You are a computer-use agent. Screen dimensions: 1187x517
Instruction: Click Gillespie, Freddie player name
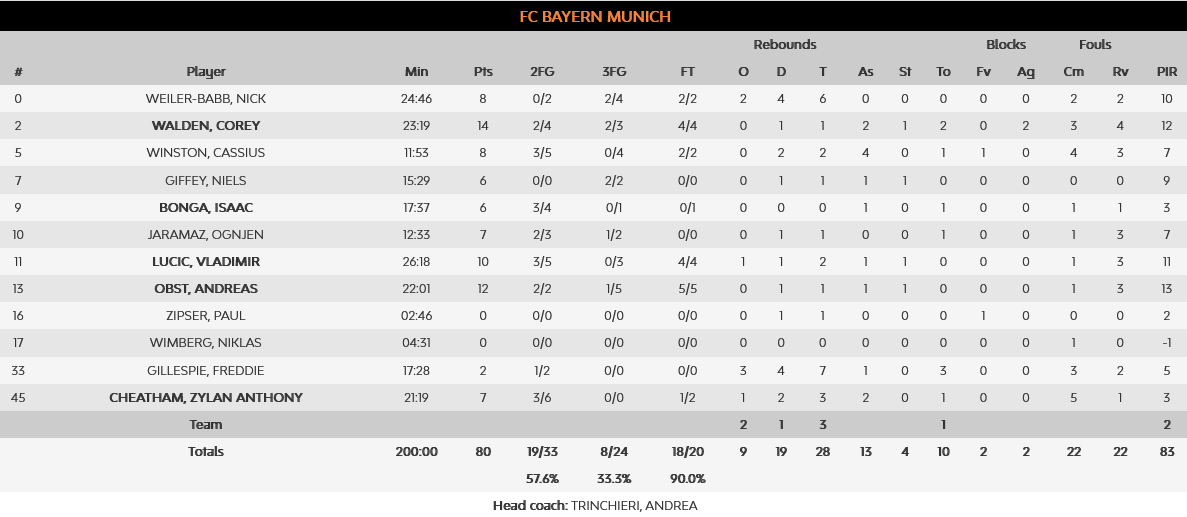(205, 370)
